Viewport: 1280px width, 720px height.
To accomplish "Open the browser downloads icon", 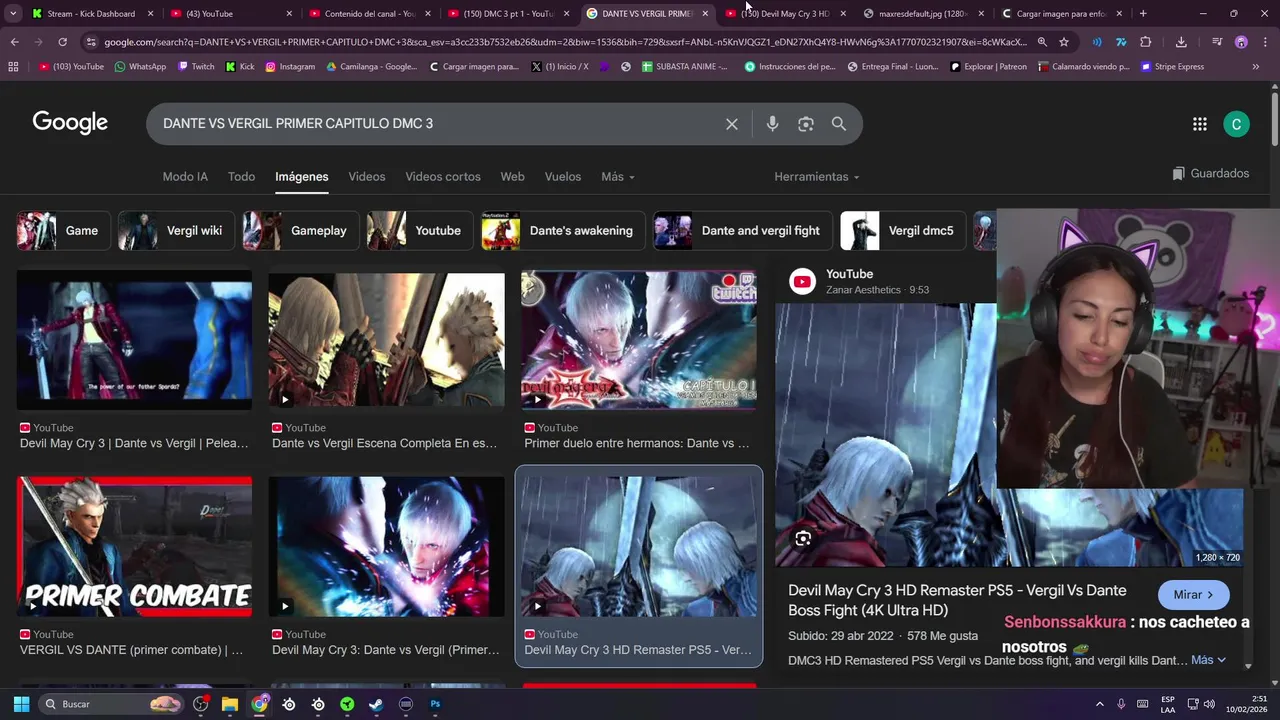I will click(1181, 42).
